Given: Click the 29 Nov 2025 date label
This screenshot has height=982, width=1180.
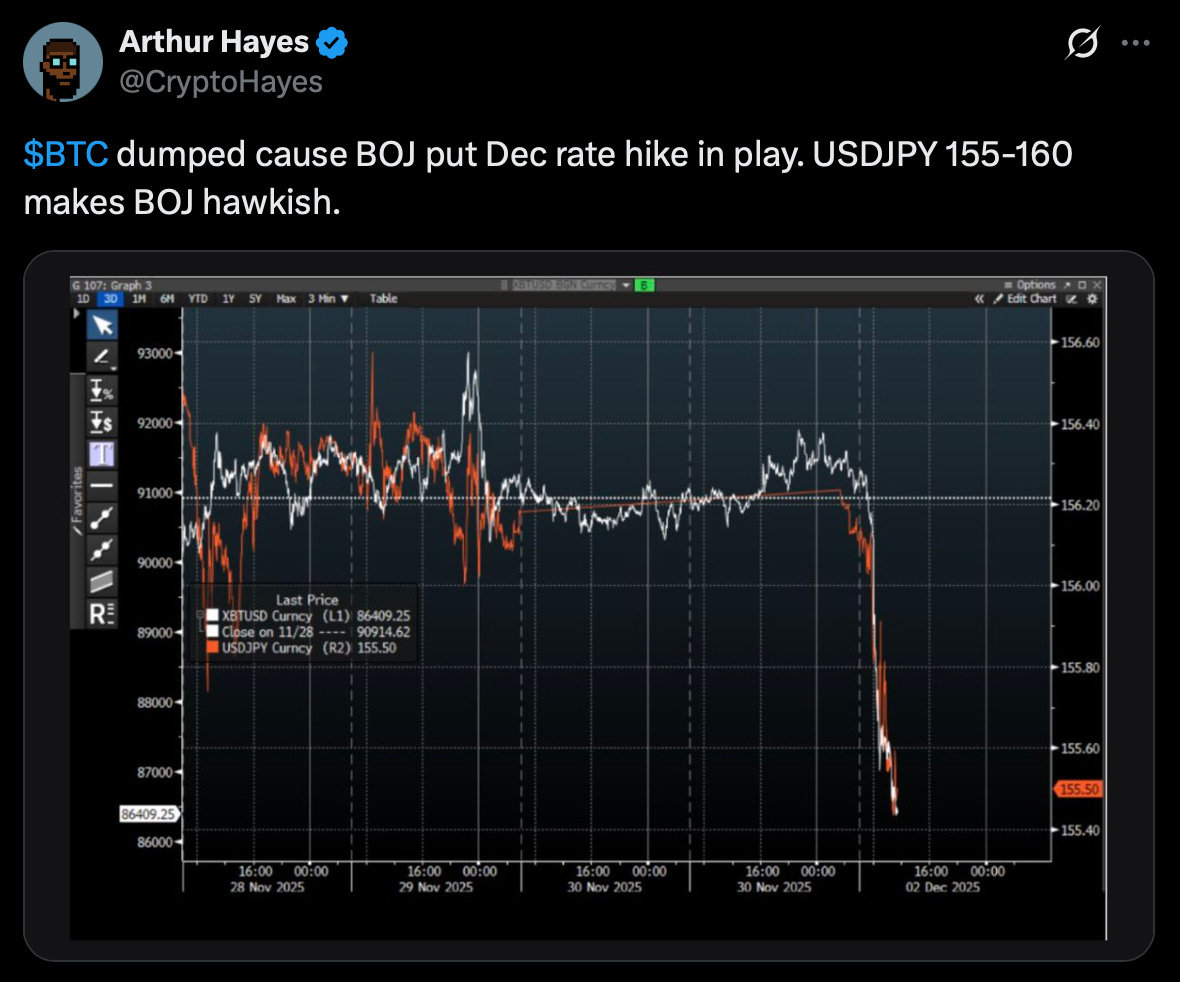Looking at the screenshot, I should (436, 887).
